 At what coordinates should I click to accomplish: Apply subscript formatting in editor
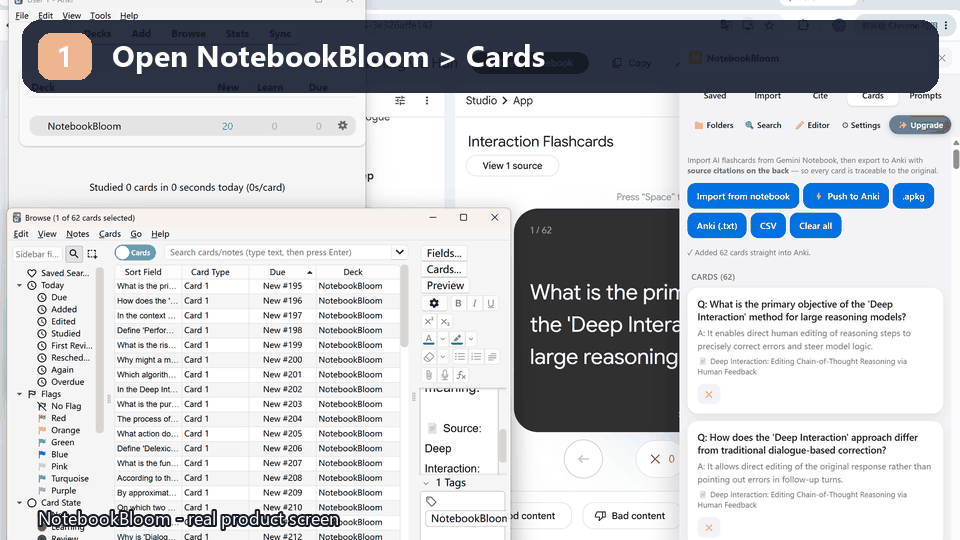[445, 321]
